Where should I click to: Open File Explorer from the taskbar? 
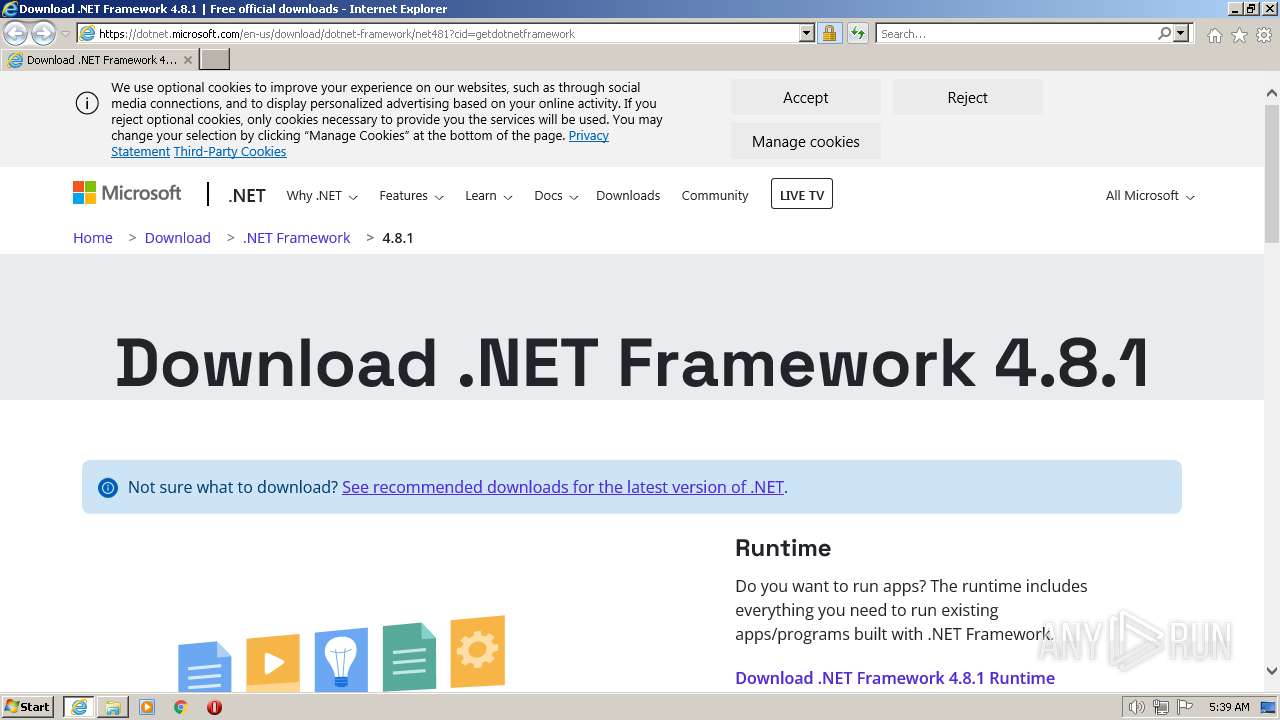(113, 707)
